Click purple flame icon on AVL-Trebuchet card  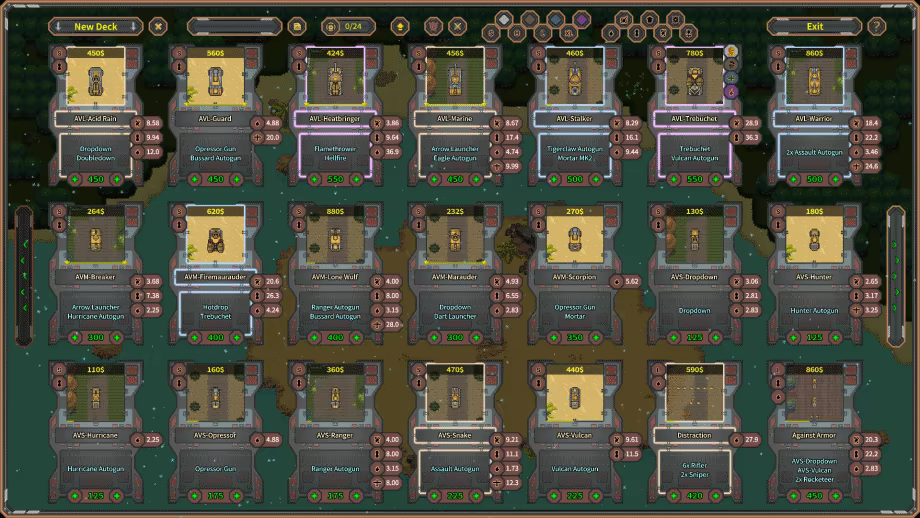point(731,92)
